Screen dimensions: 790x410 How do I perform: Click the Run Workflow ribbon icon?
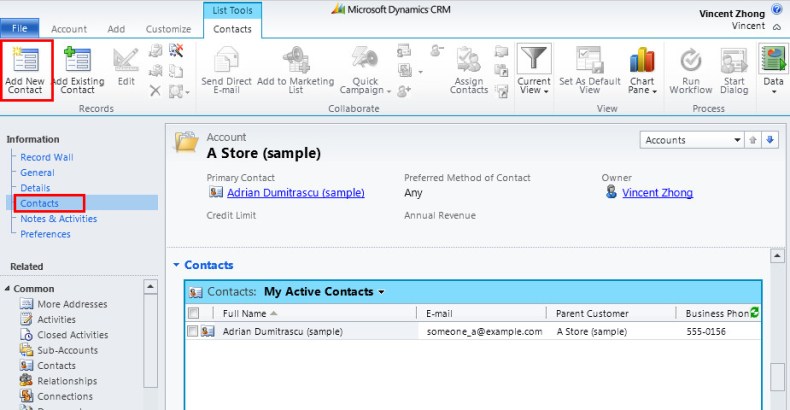(691, 60)
